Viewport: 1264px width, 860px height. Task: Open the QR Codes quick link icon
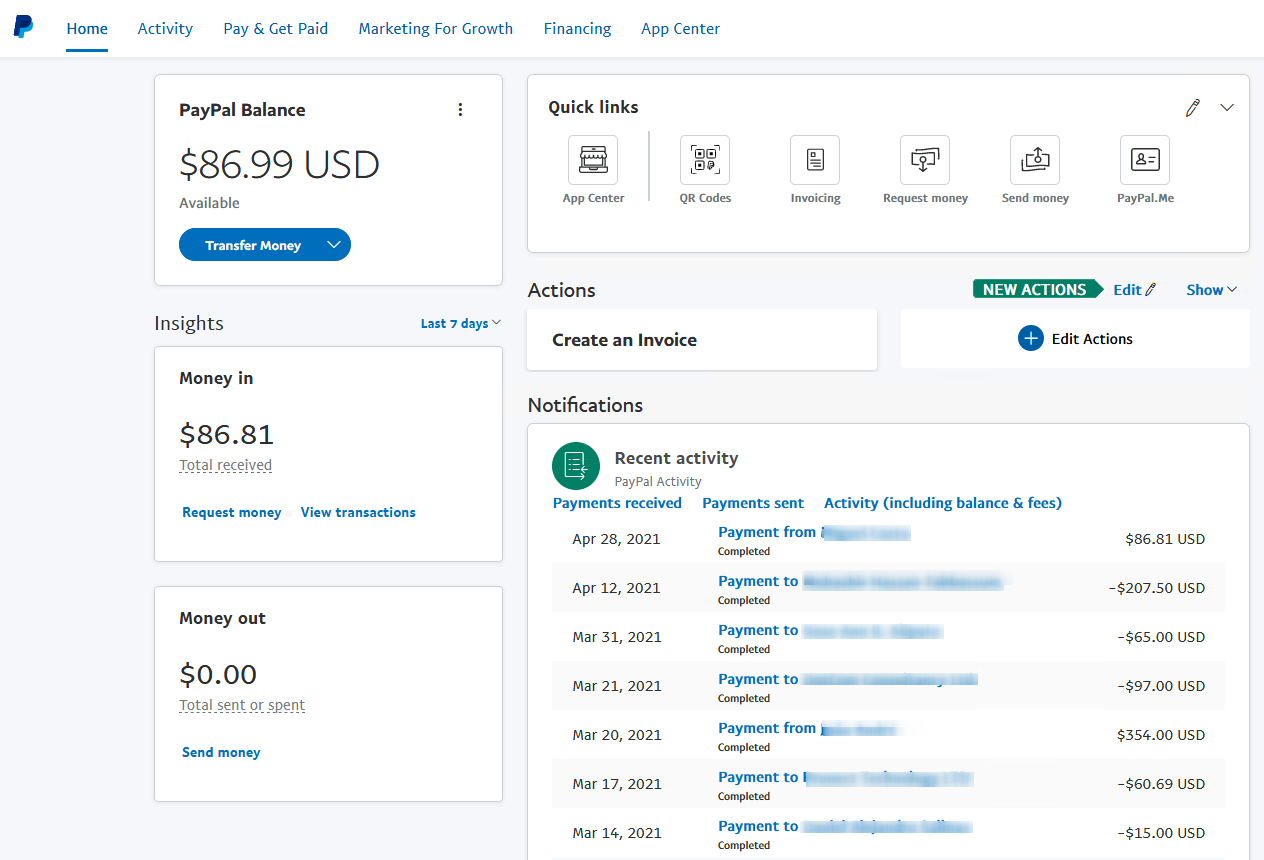pos(705,160)
